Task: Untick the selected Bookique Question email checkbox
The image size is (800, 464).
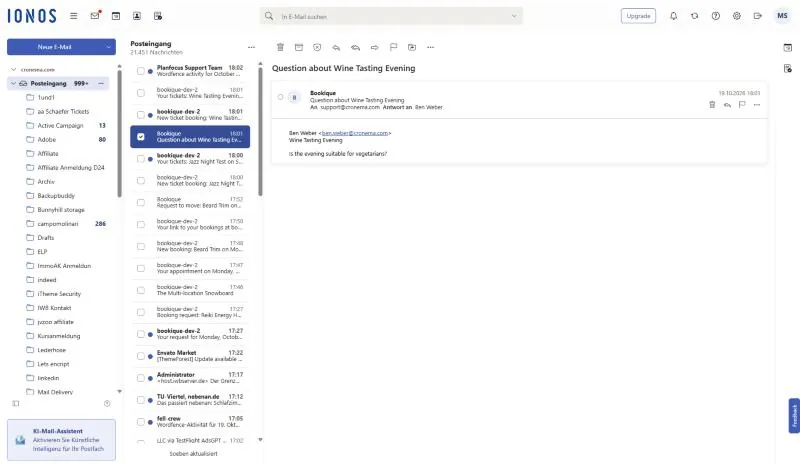Action: point(141,137)
